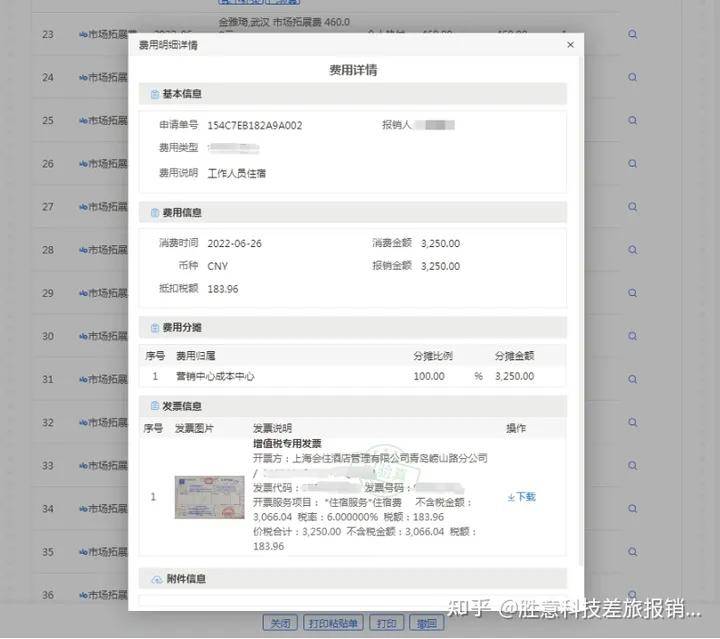Click the dialog's vertical scrollbar
Viewport: 720px width, 639px height.
(x=582, y=312)
